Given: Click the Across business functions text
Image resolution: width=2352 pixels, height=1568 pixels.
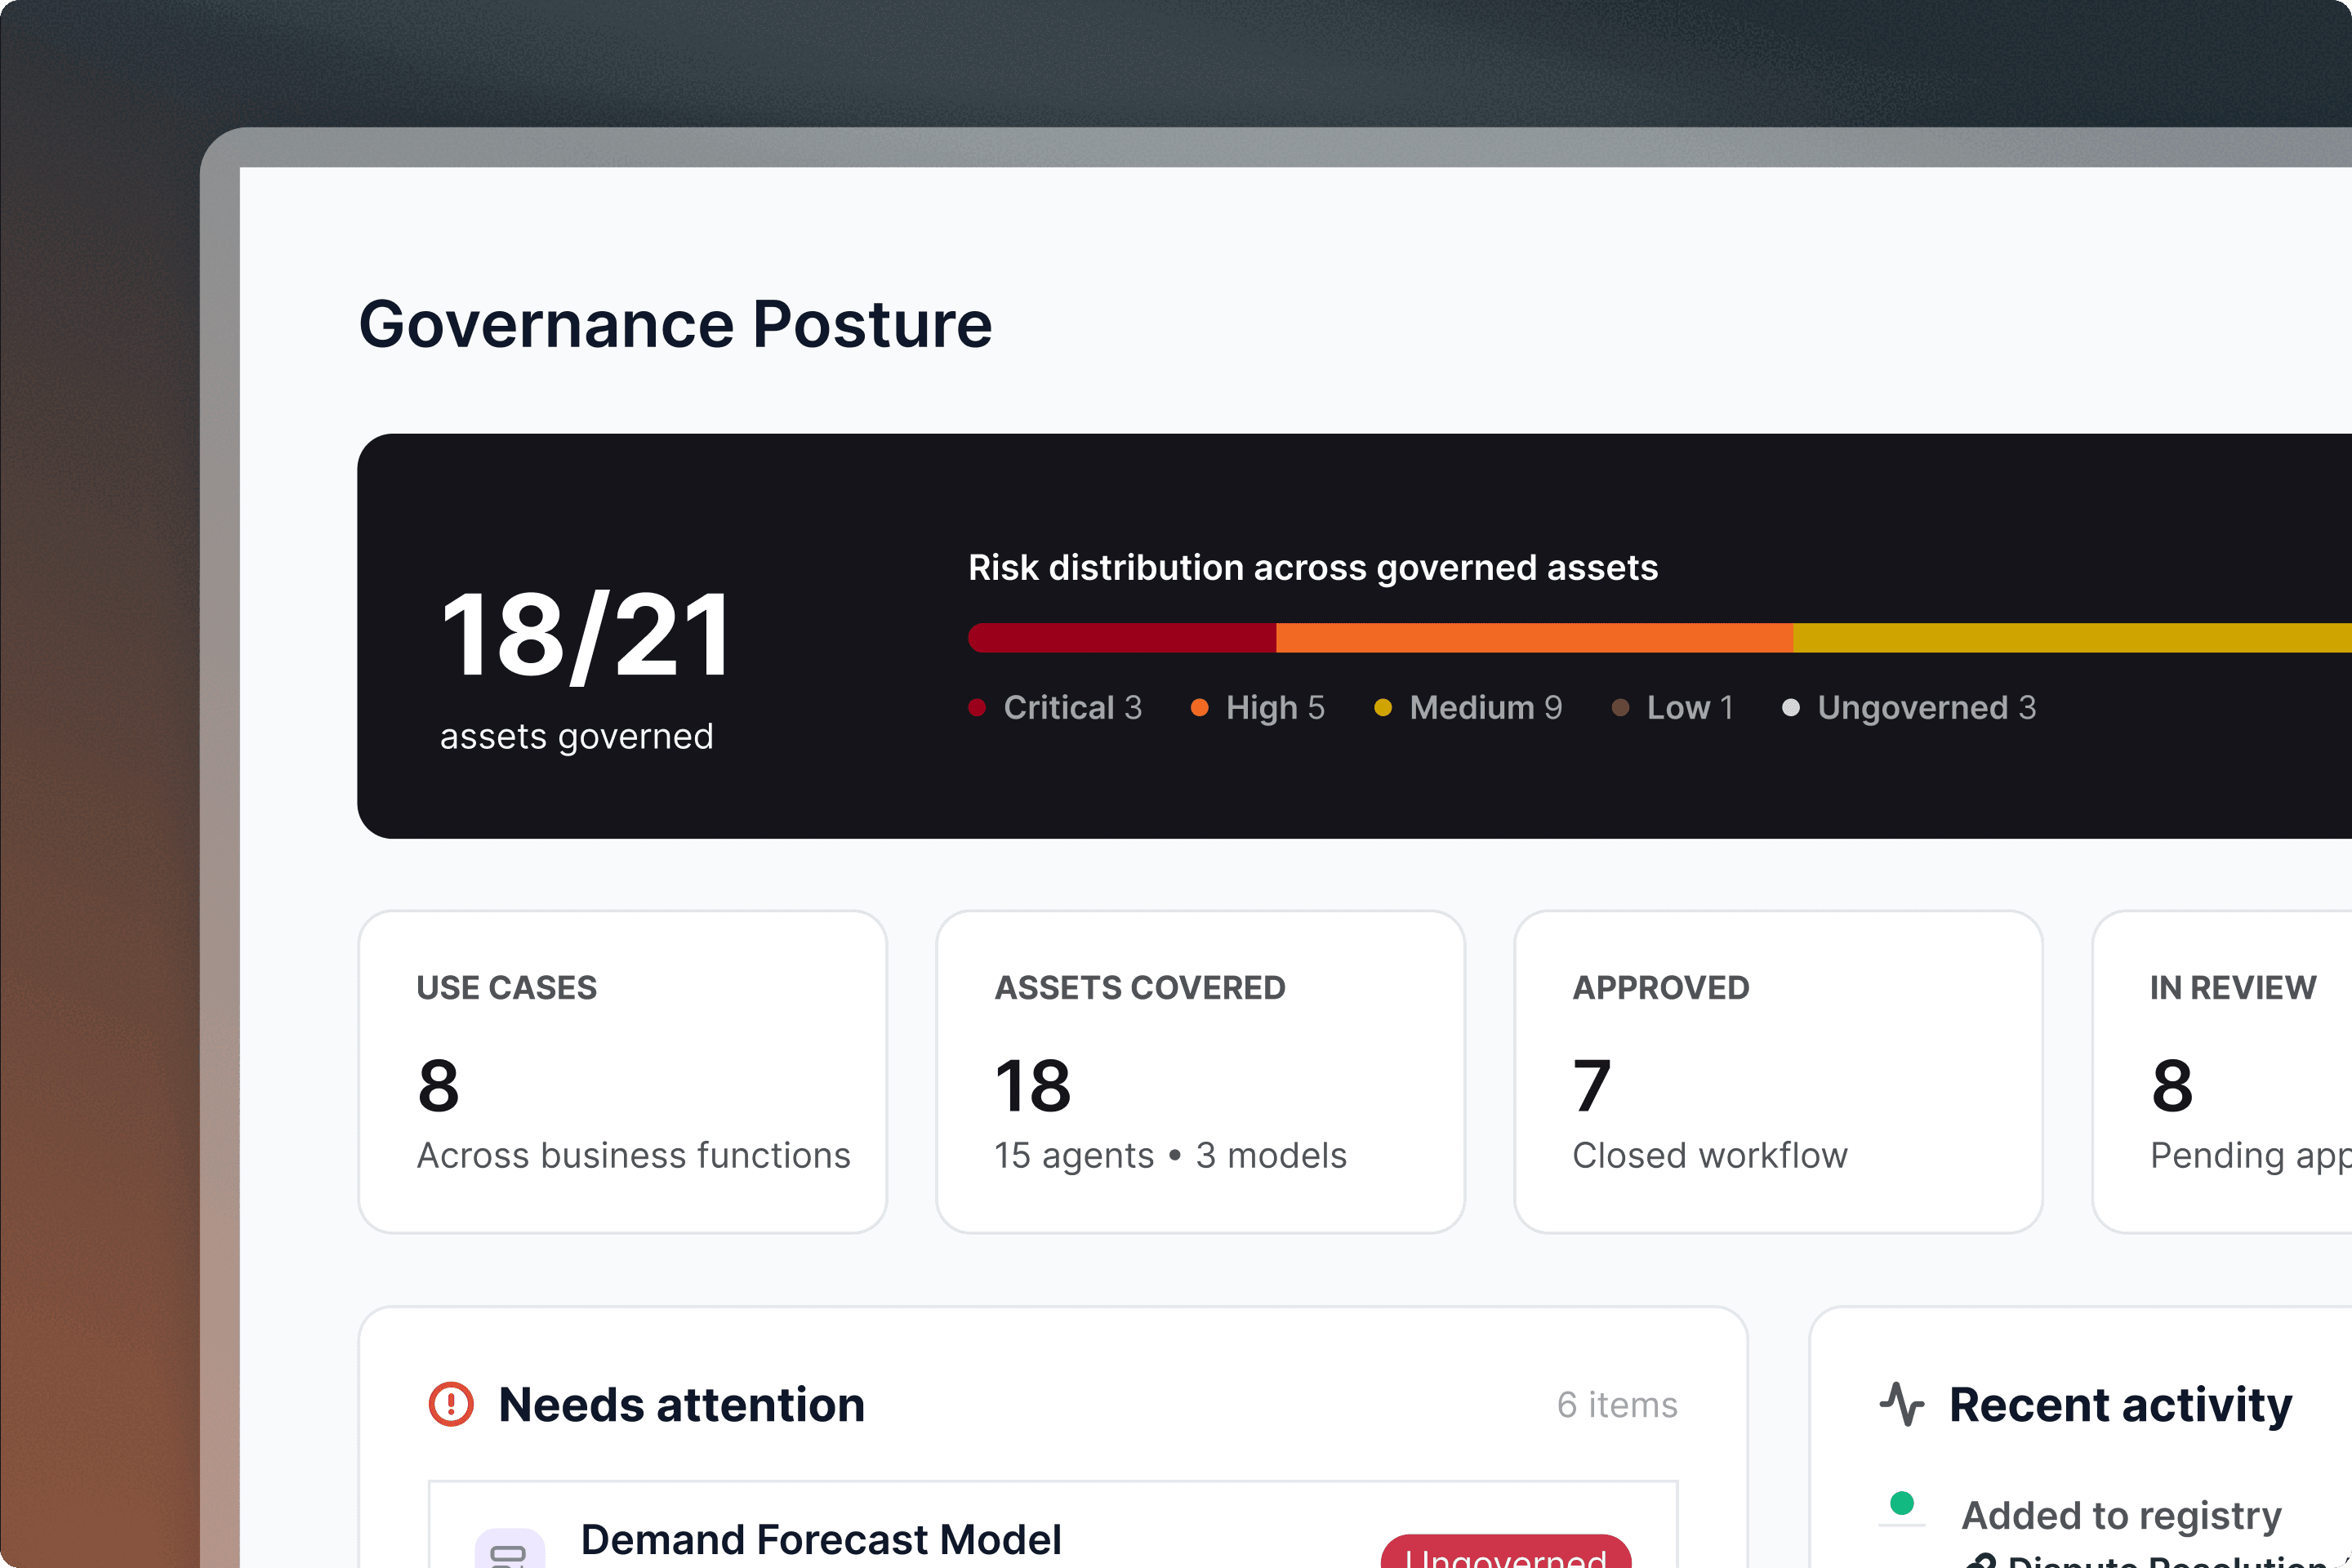Looking at the screenshot, I should [x=634, y=1156].
